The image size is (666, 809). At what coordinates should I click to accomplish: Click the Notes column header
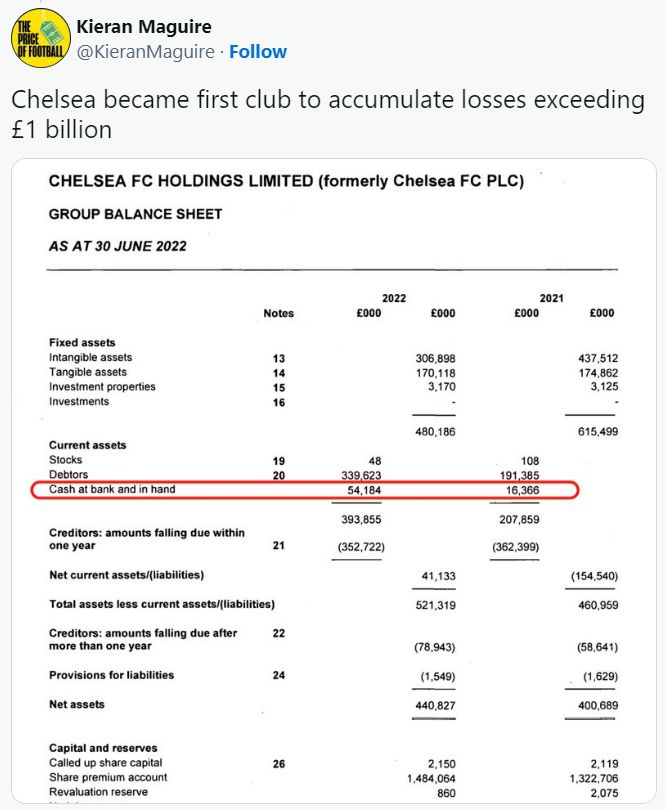(278, 313)
